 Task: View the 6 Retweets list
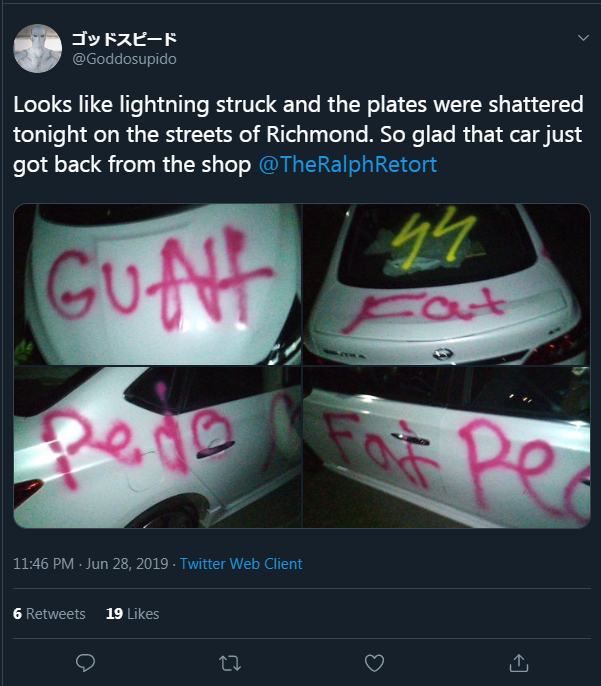(49, 613)
